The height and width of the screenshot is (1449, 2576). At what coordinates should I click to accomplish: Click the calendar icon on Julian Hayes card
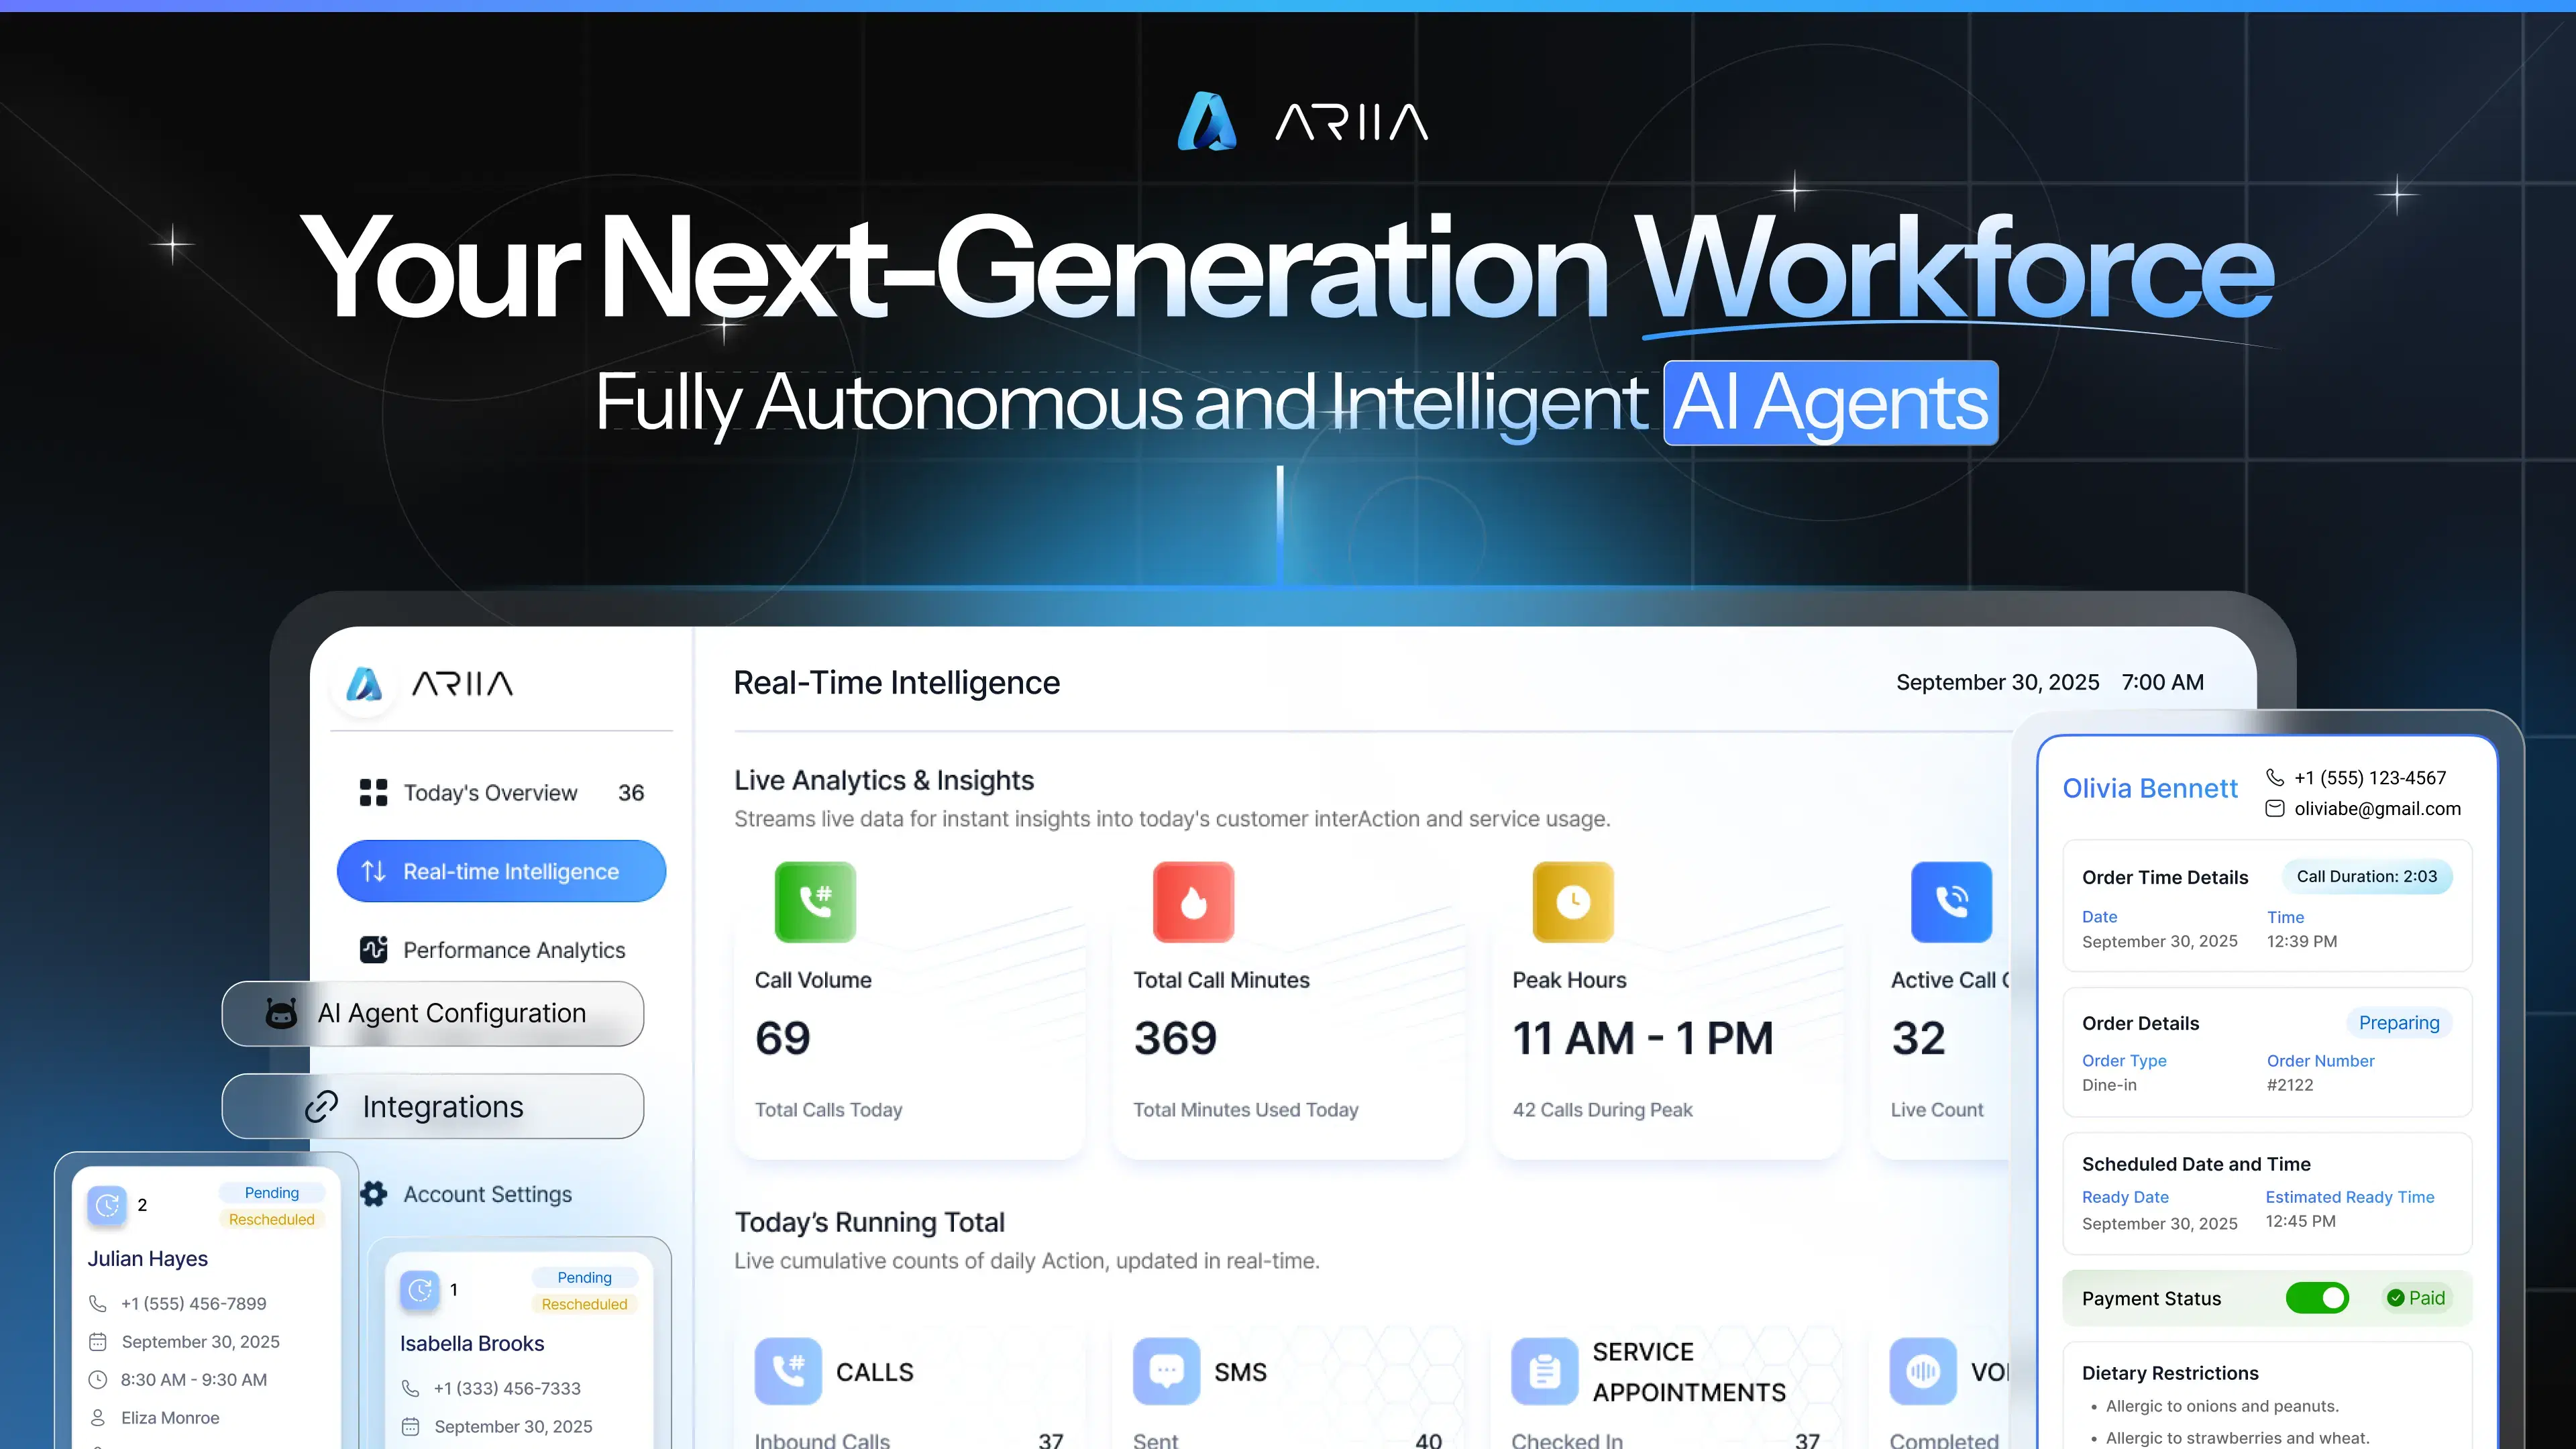[x=98, y=1342]
